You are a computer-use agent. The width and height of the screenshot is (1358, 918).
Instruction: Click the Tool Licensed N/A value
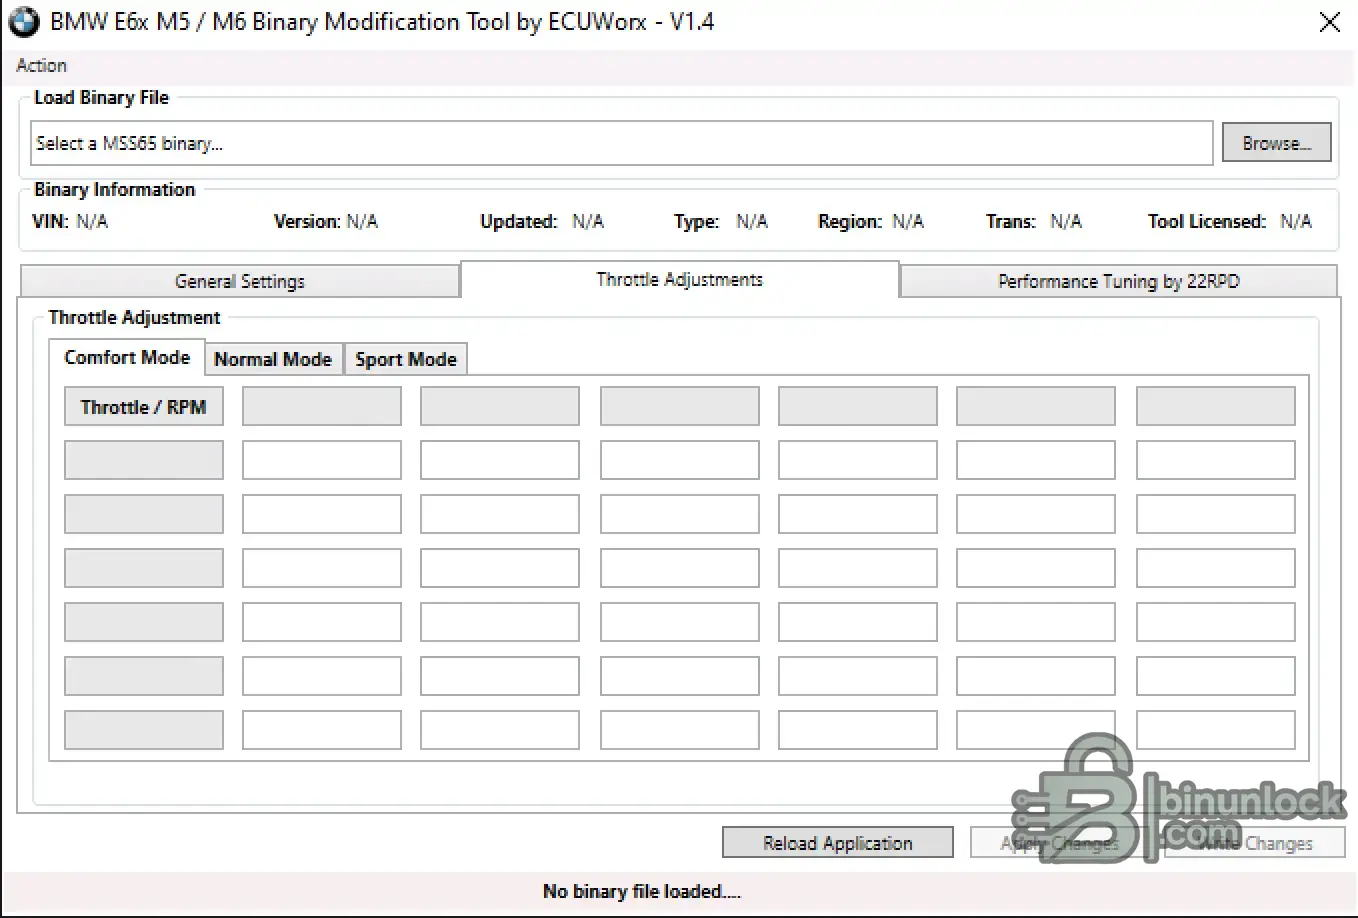1296,221
